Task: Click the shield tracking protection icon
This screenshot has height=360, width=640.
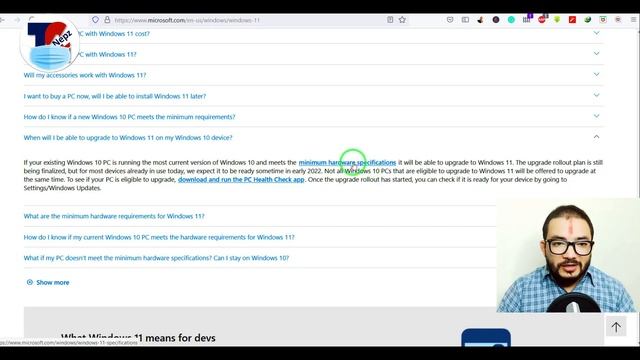Action: pos(95,20)
